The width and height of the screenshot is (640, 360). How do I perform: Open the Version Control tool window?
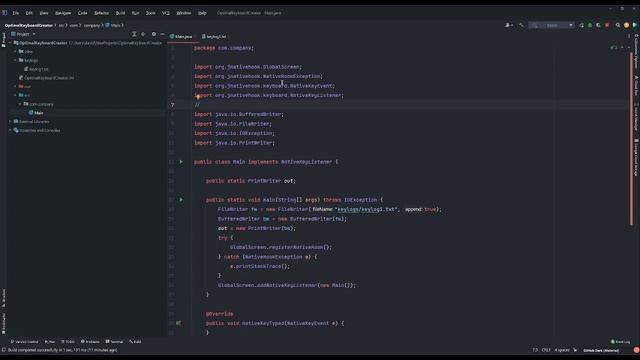[x=24, y=342]
